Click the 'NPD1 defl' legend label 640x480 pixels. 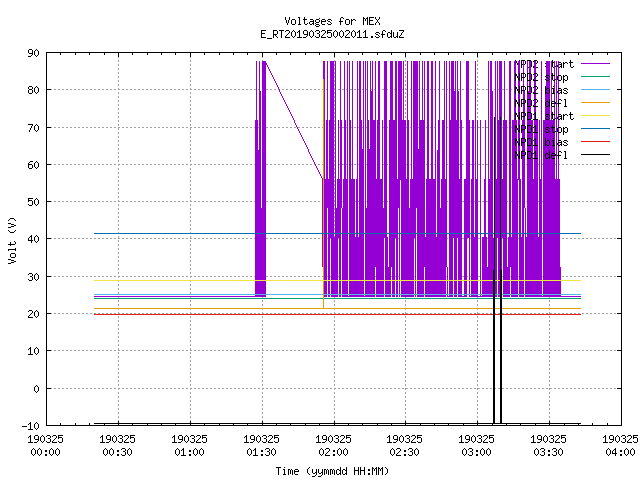(541, 156)
